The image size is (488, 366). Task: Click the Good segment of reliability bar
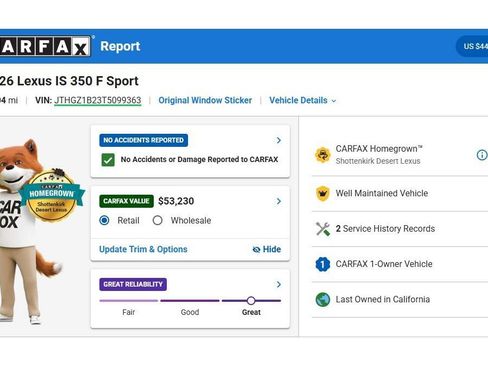tap(190, 301)
